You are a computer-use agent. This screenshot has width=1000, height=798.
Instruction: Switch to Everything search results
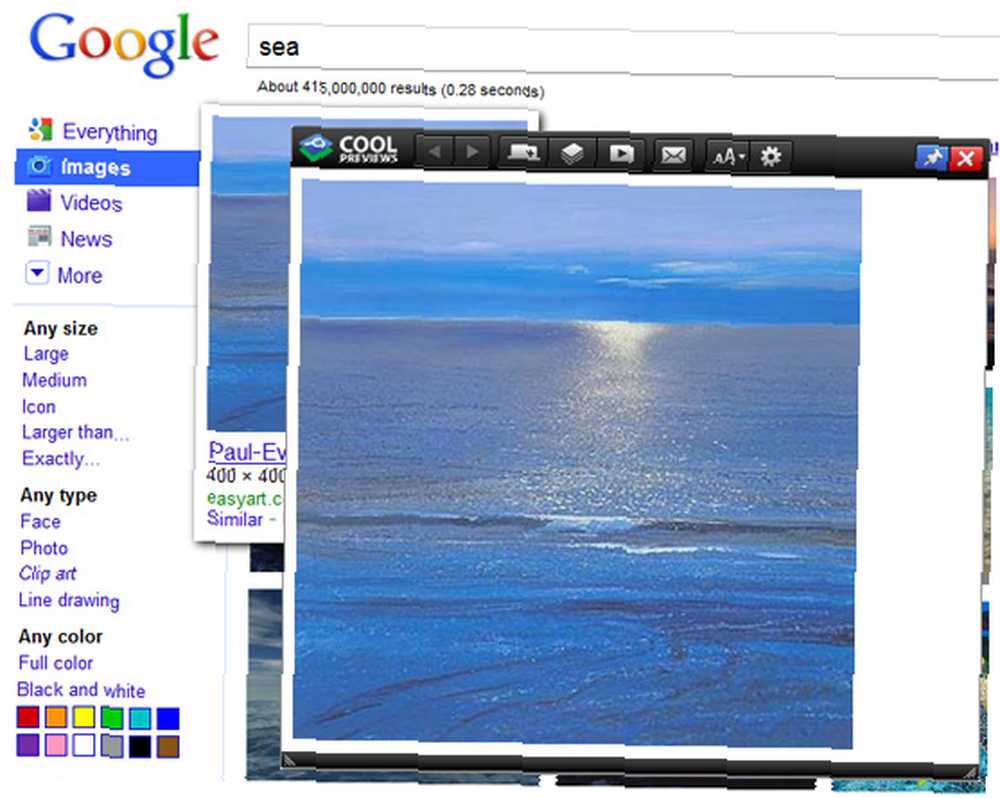[x=109, y=132]
